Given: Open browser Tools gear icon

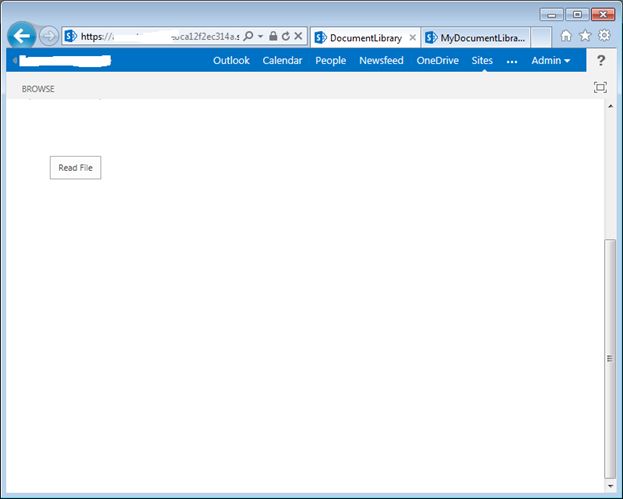Looking at the screenshot, I should tap(604, 35).
